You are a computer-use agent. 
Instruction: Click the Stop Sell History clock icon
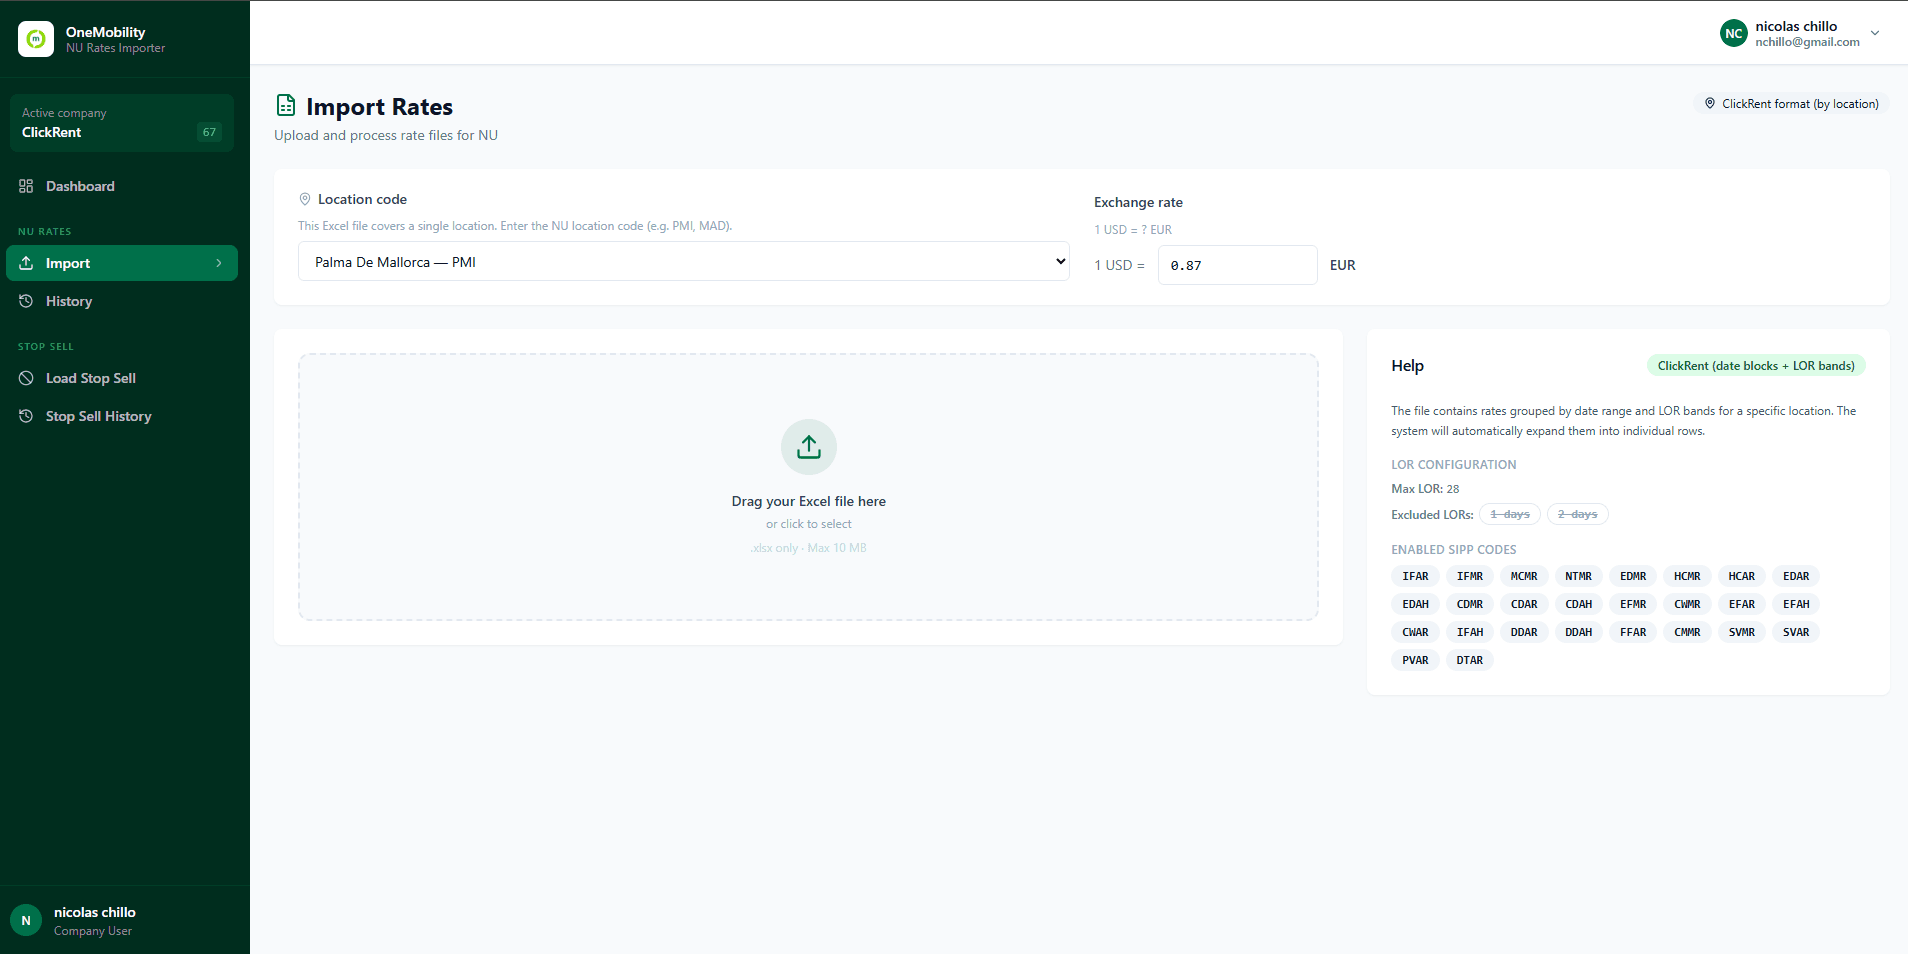click(26, 416)
